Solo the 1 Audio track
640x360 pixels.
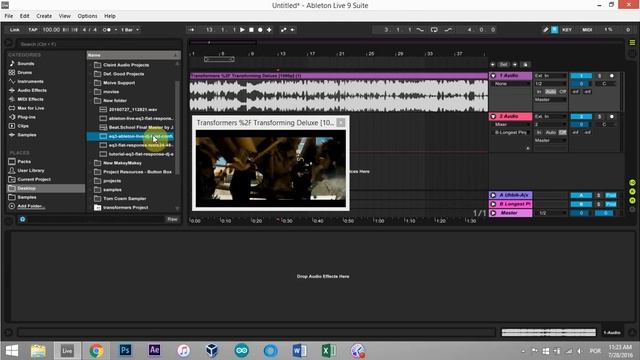tap(600, 76)
